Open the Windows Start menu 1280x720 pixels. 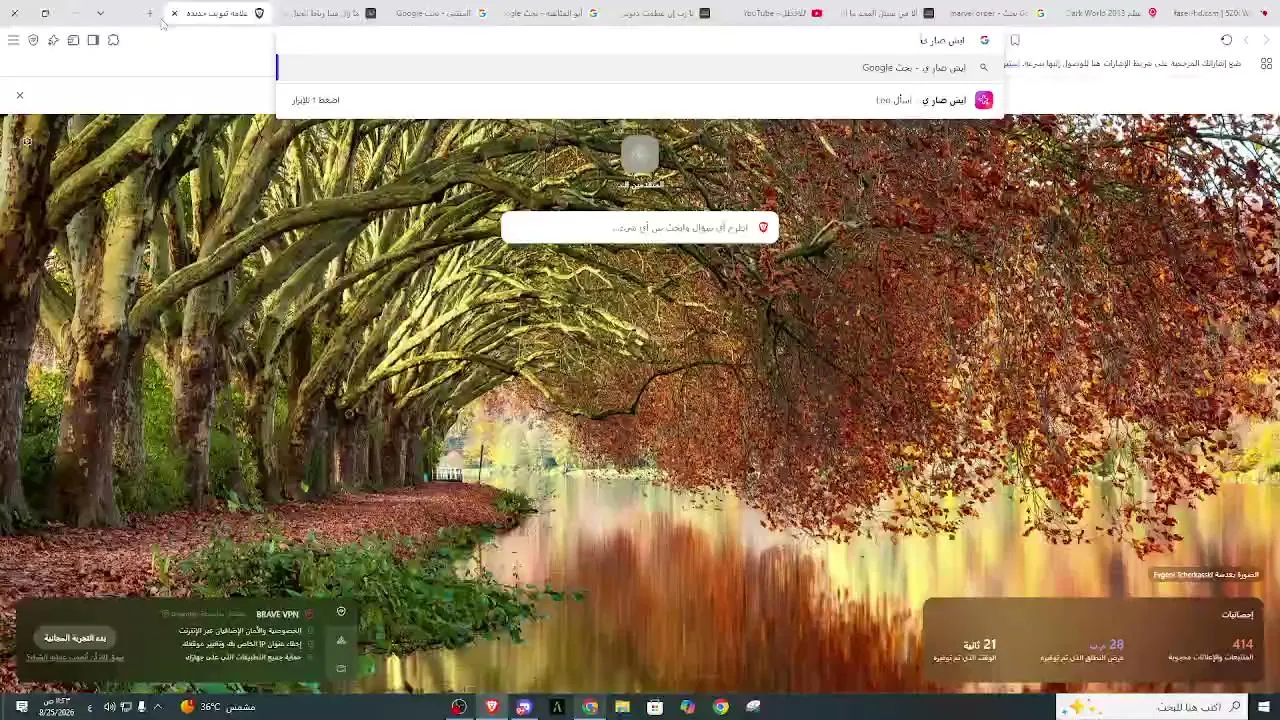[1264, 707]
